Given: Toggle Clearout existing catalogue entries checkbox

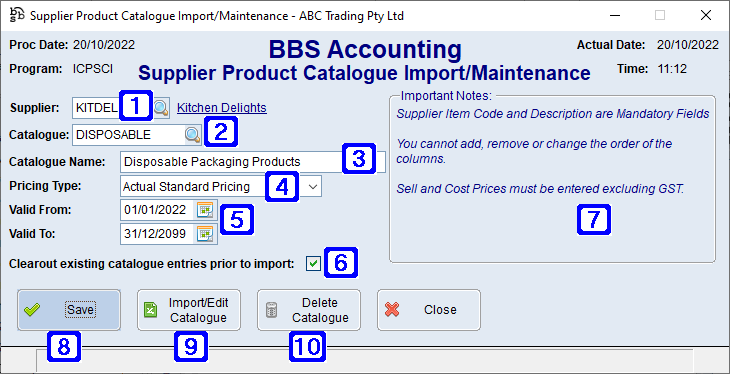Looking at the screenshot, I should tap(313, 264).
